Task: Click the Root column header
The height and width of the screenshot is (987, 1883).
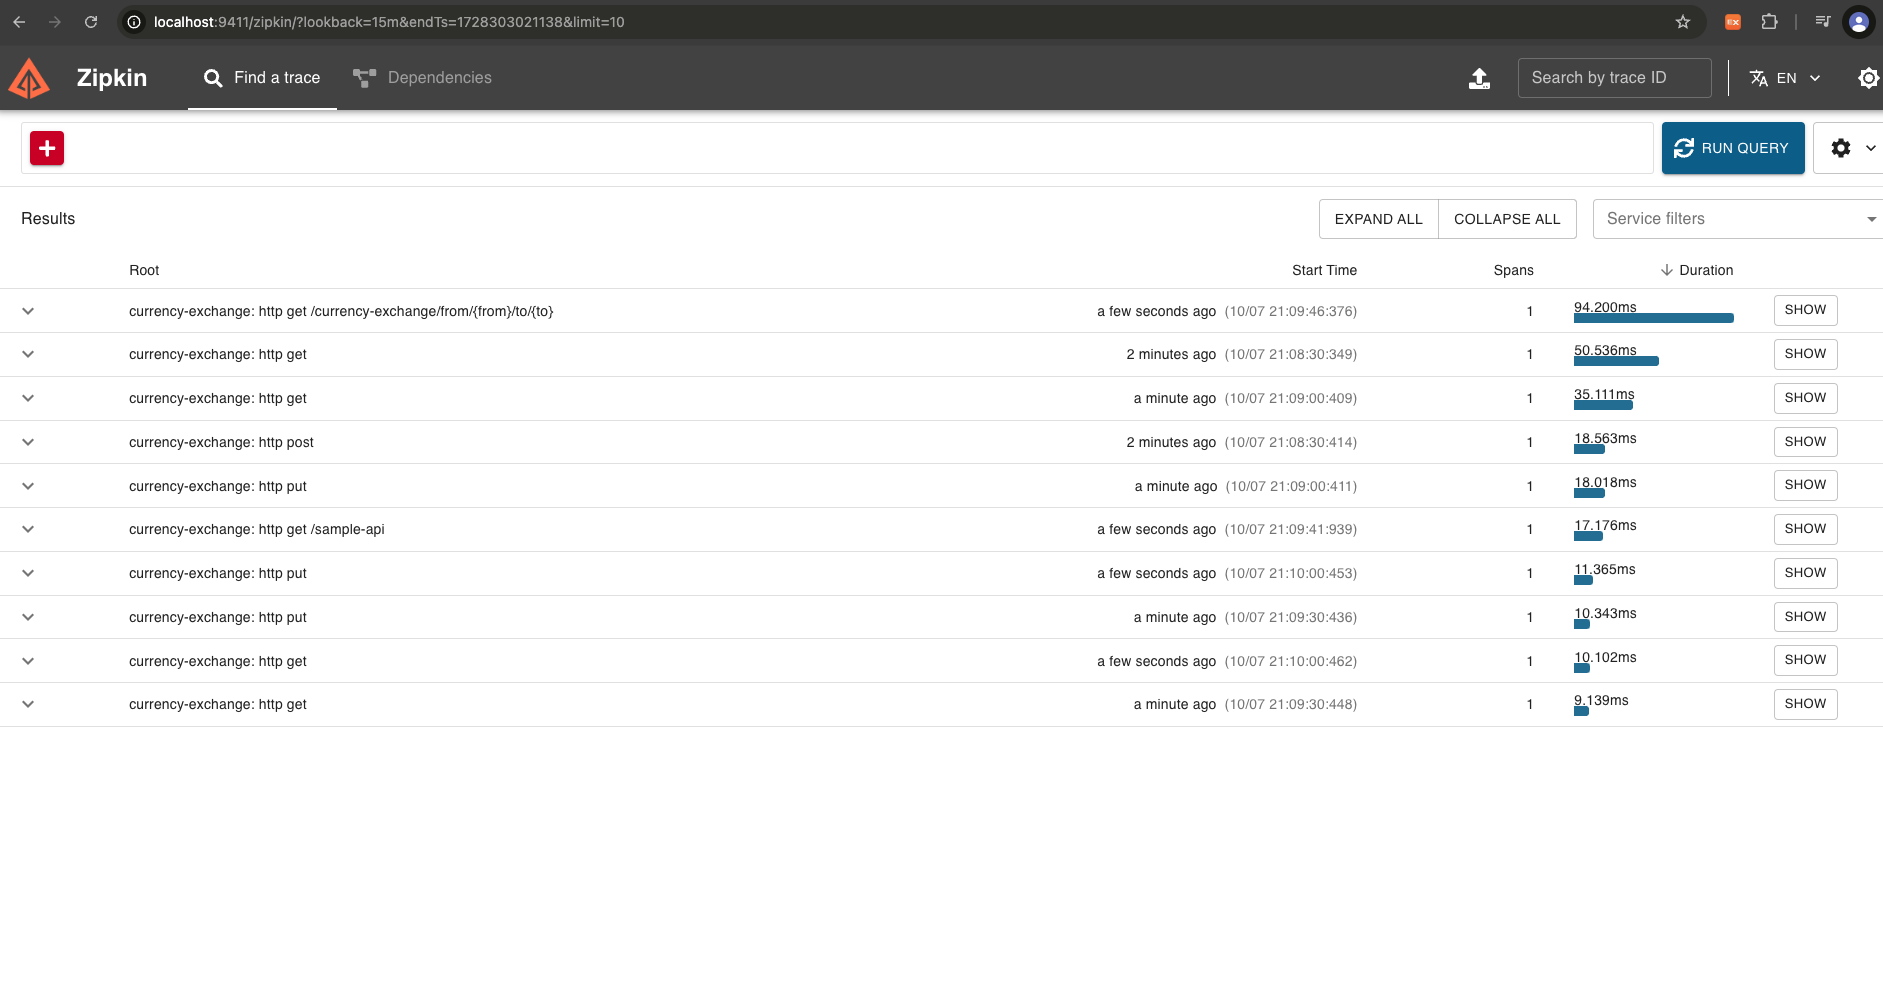Action: point(144,270)
